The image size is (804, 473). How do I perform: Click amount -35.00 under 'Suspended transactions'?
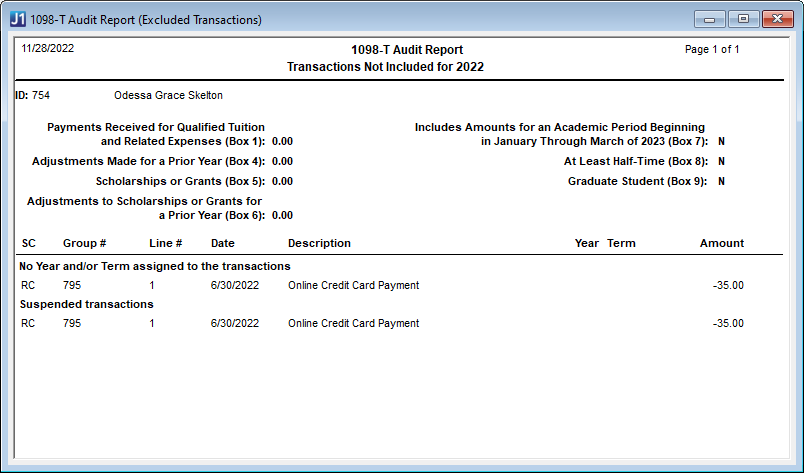[x=728, y=323]
